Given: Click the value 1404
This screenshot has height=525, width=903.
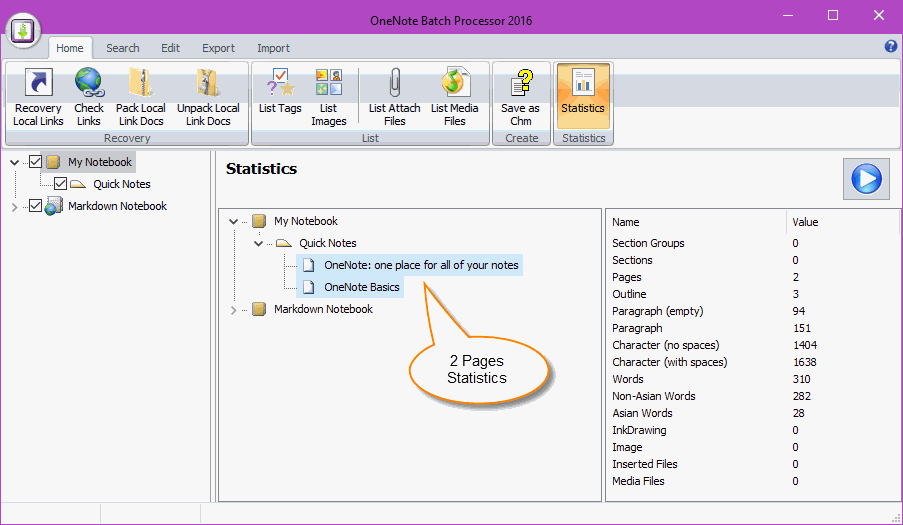Looking at the screenshot, I should pos(805,345).
